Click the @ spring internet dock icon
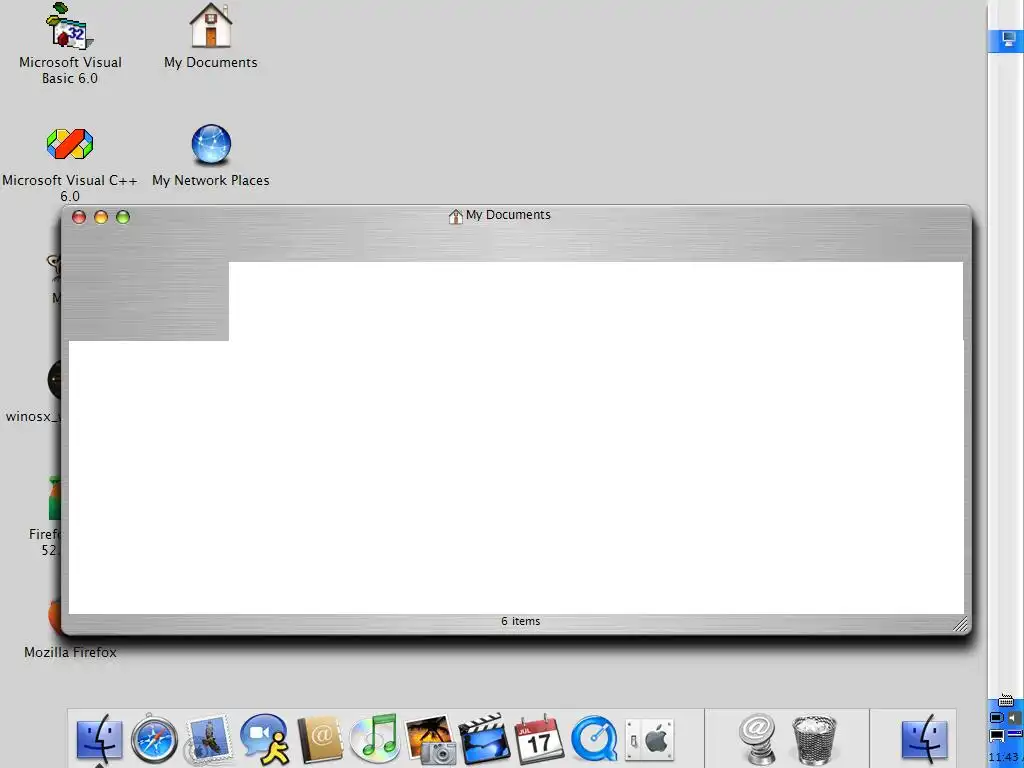The width and height of the screenshot is (1024, 768). coord(758,739)
